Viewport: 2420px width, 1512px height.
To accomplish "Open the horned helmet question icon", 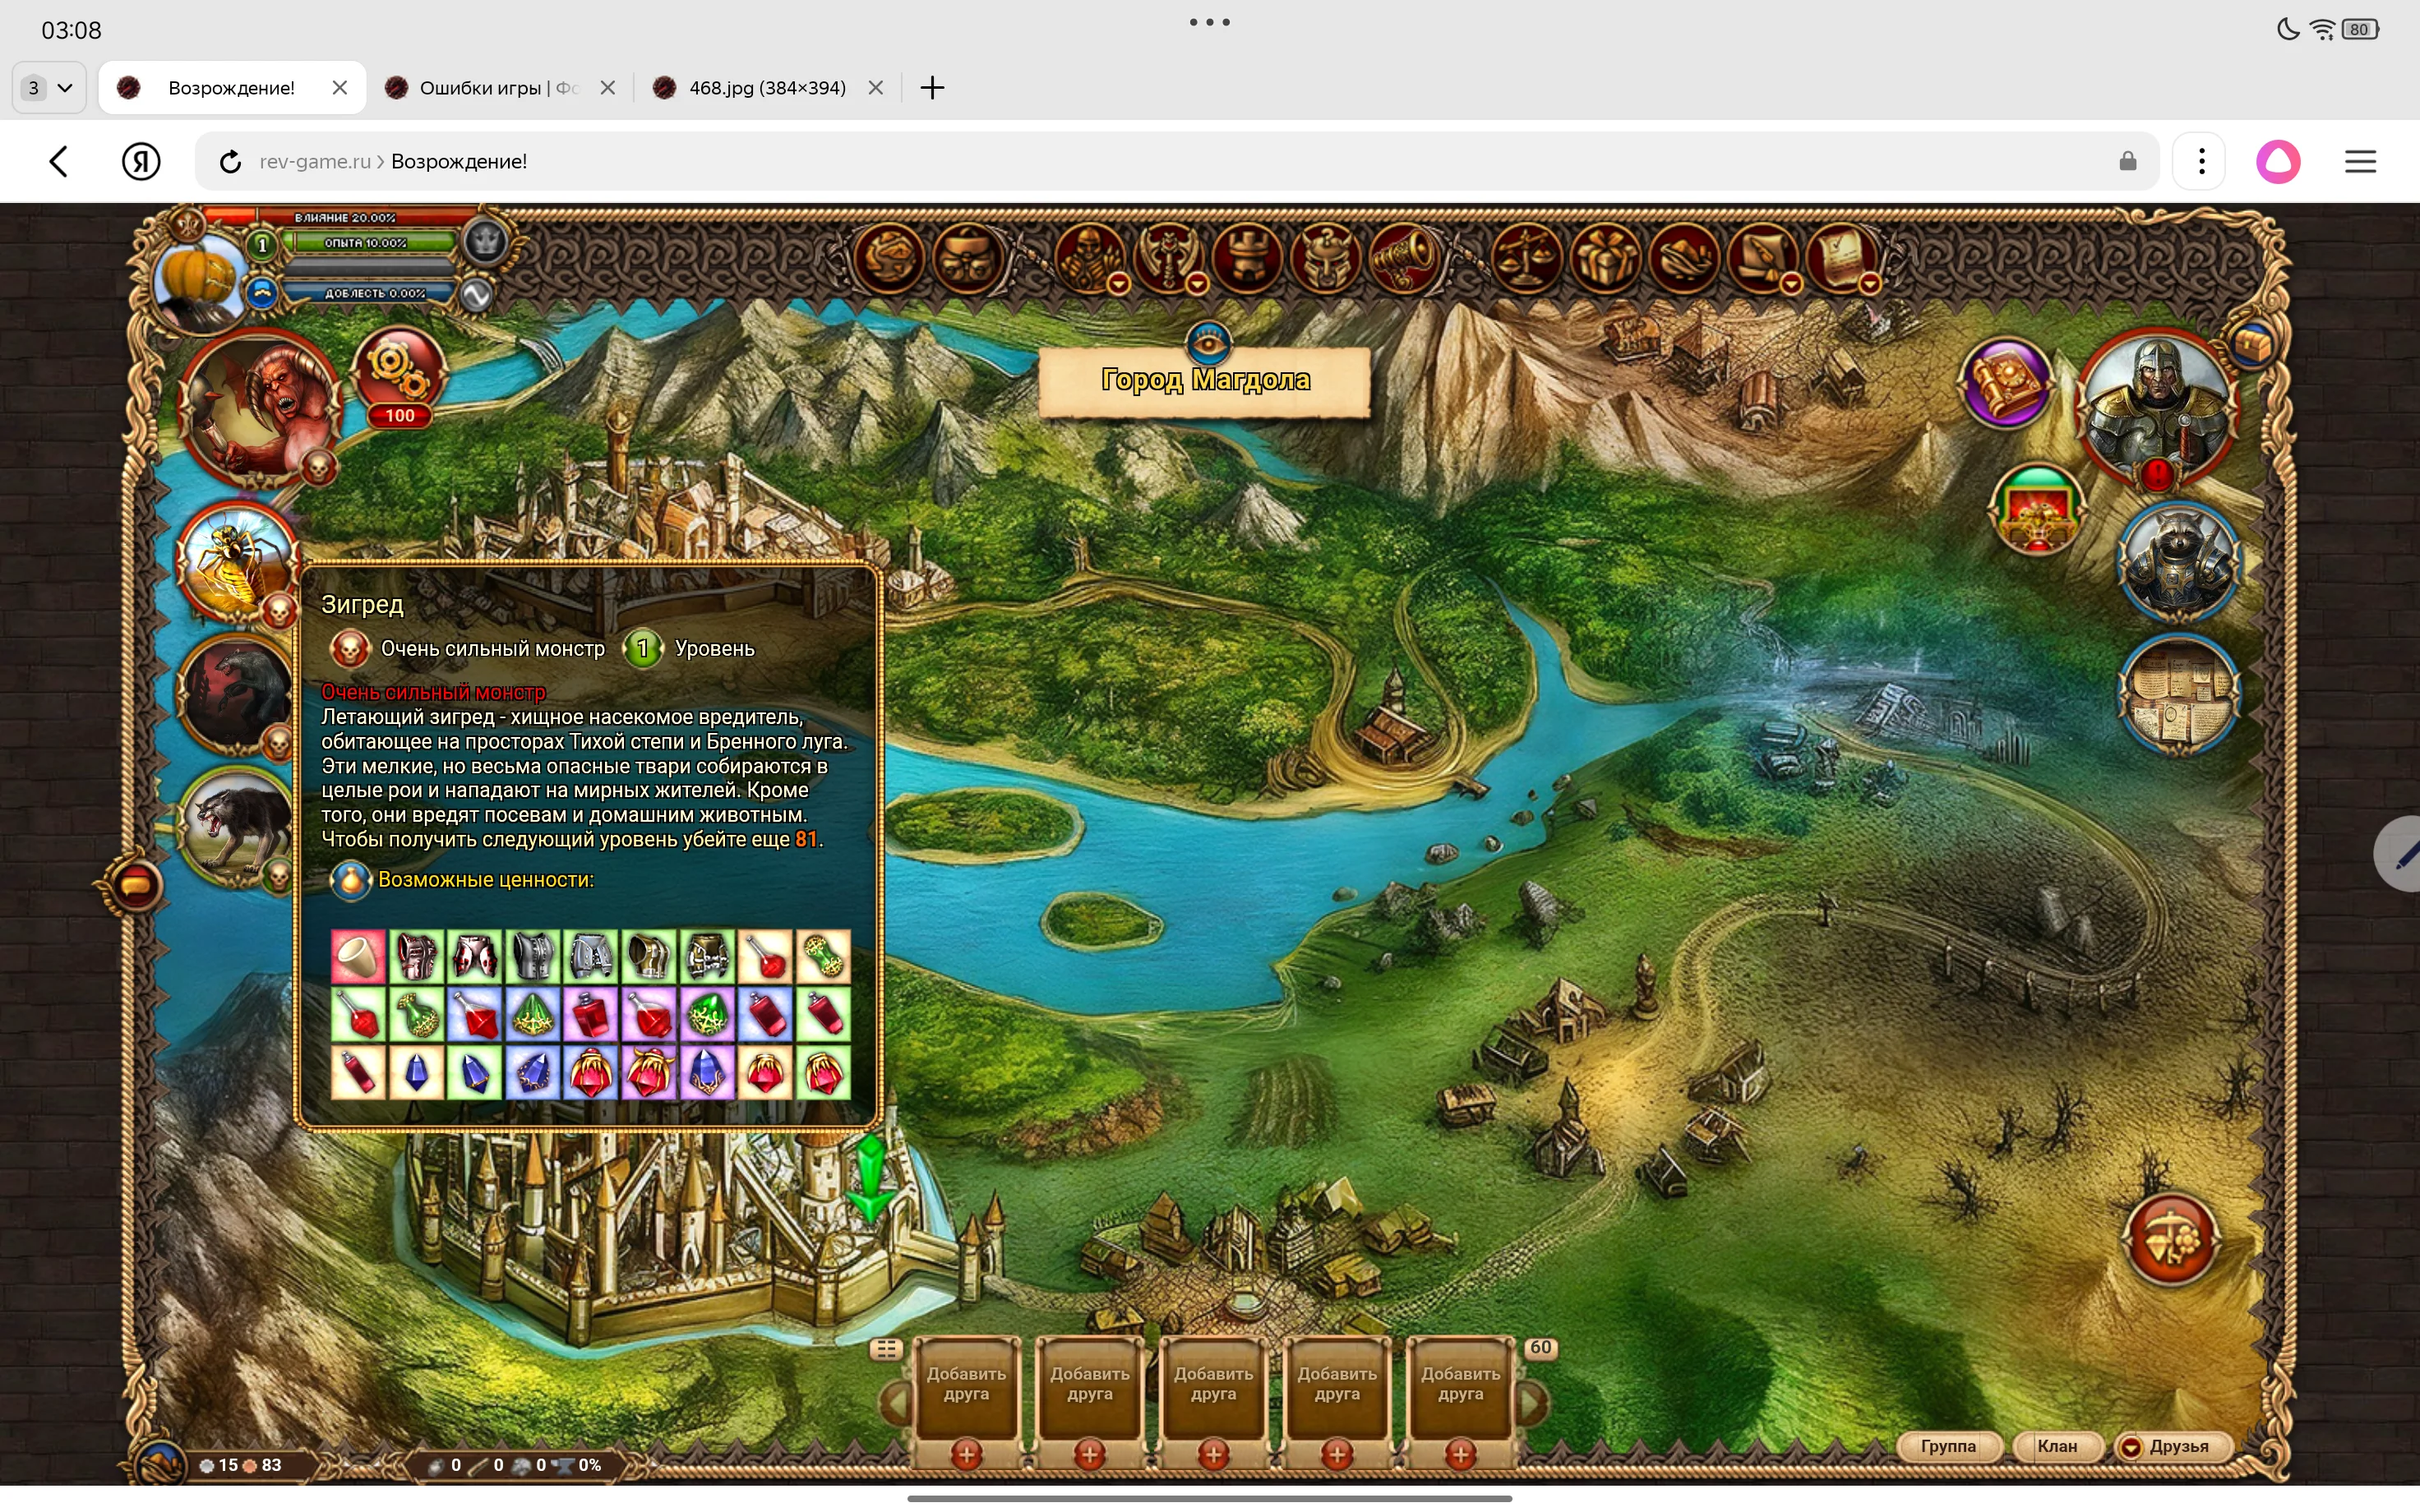I will 1326,257.
